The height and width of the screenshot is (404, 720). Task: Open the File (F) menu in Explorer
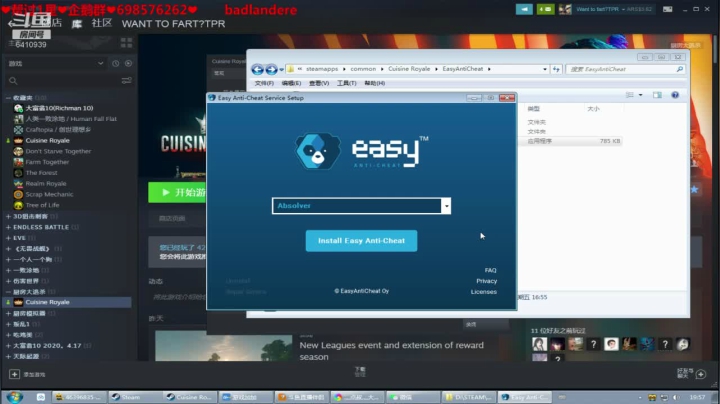click(264, 83)
